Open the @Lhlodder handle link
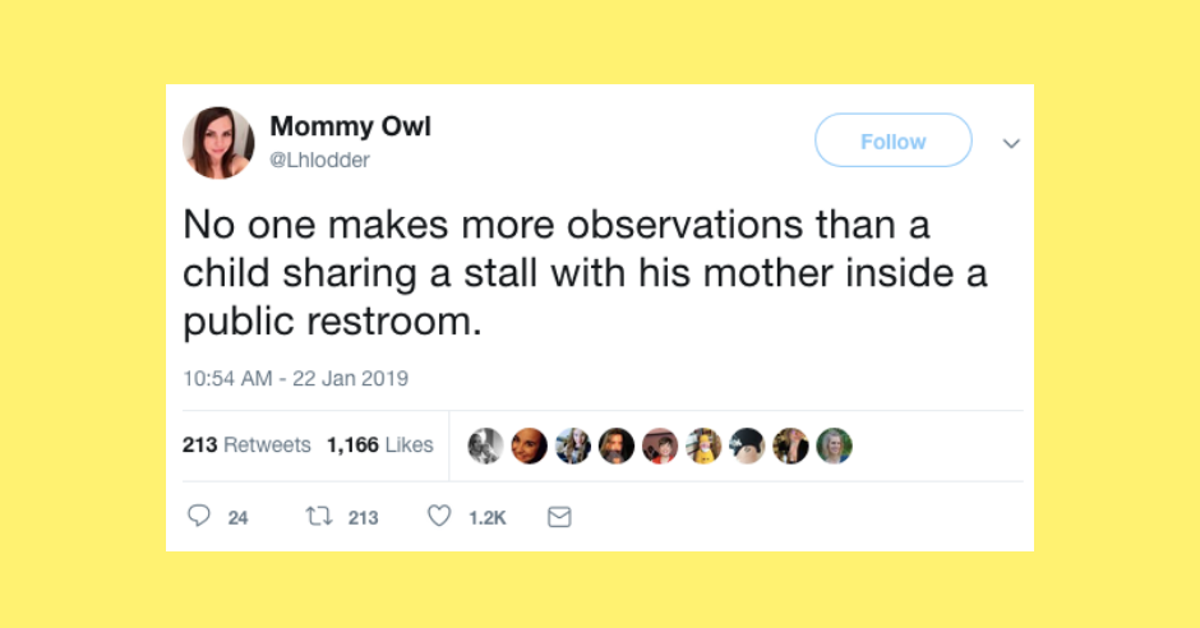 click(x=320, y=159)
